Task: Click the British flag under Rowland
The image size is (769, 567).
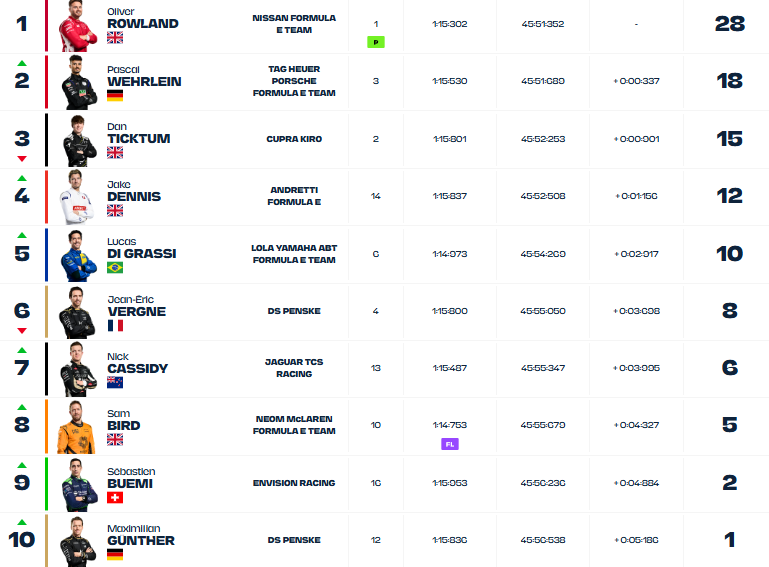Action: [115, 38]
